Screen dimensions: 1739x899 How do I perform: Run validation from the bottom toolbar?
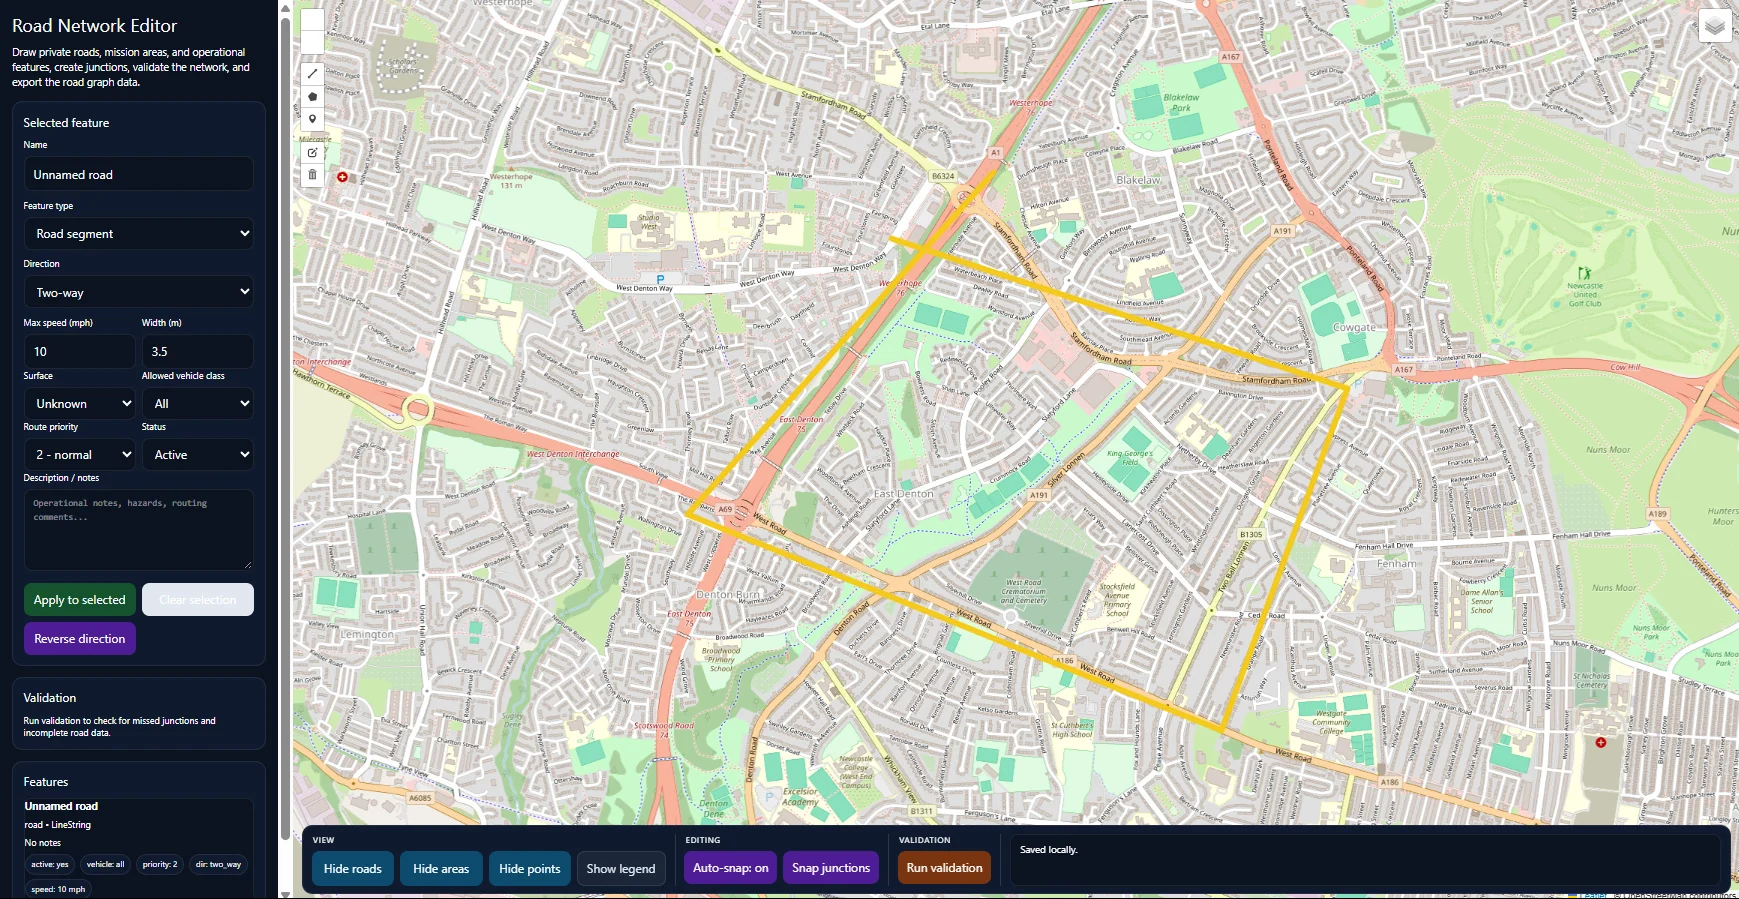tap(944, 868)
